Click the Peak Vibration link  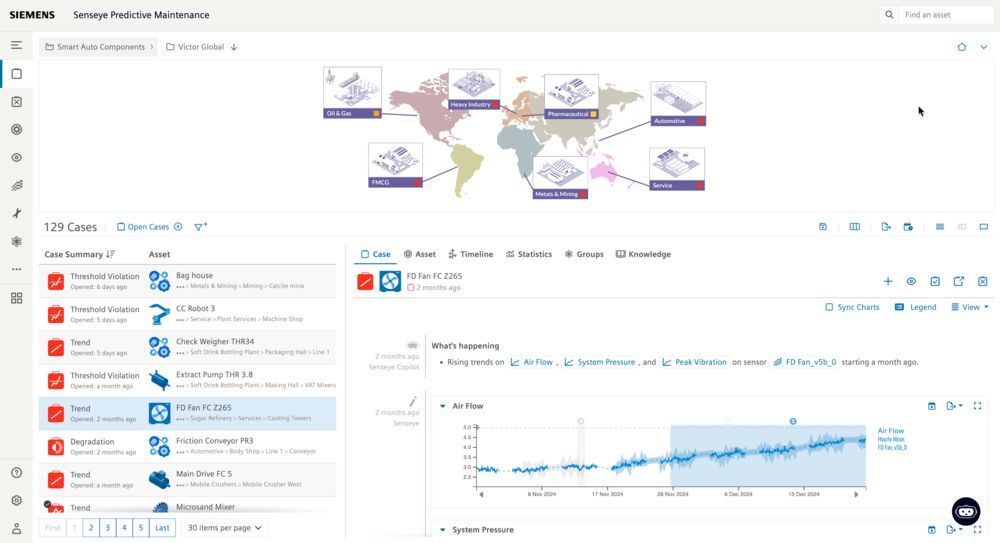[700, 362]
